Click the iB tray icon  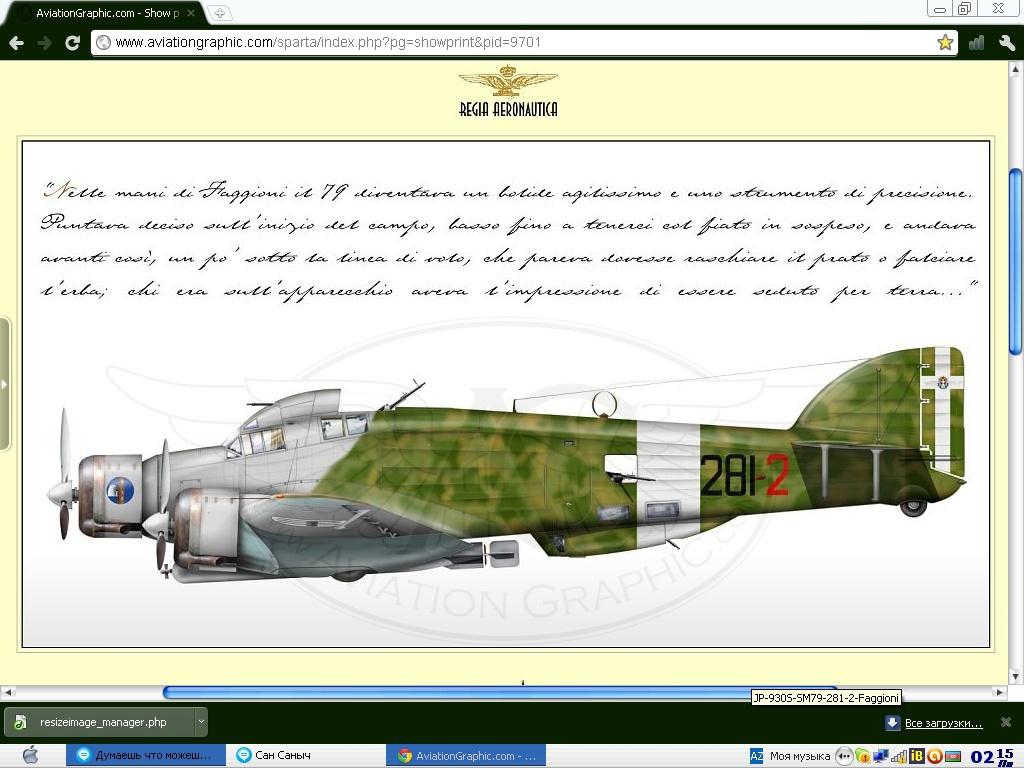917,756
